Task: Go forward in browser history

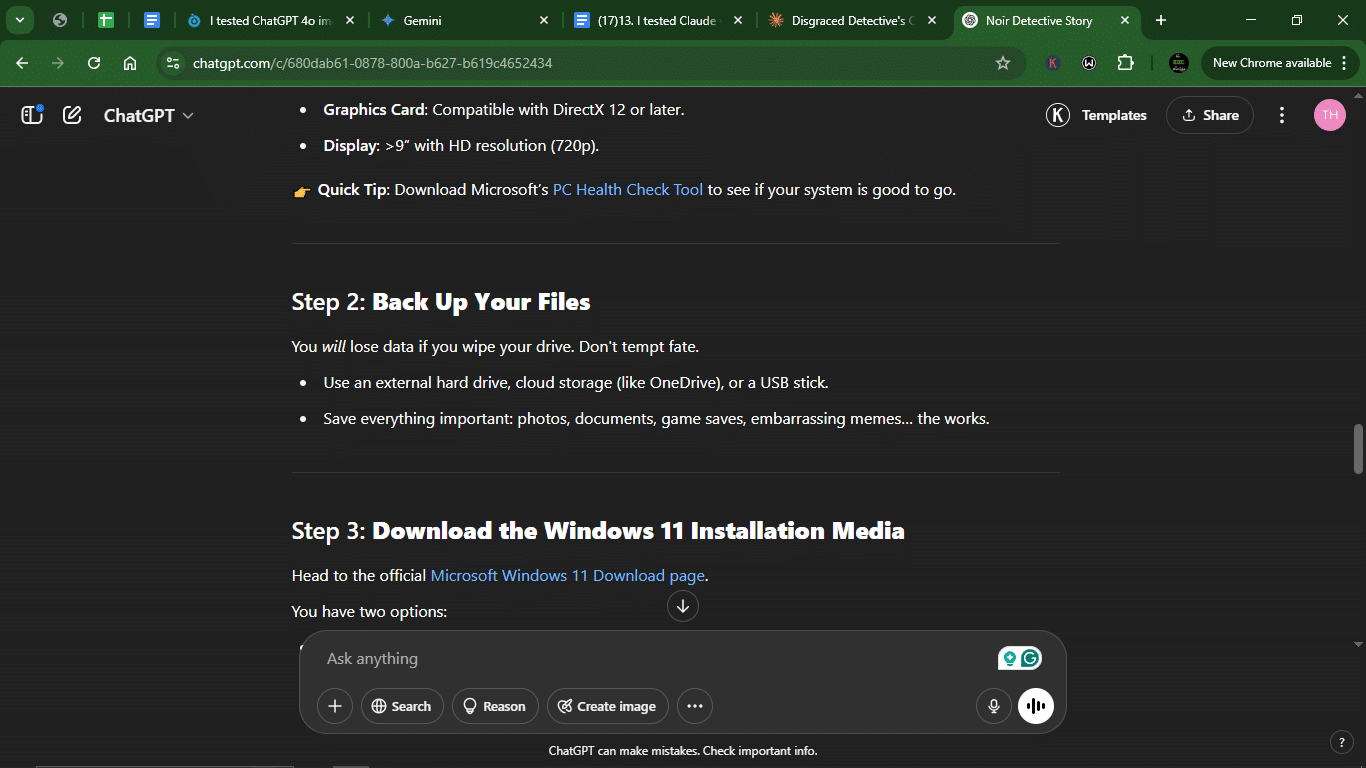Action: coord(58,63)
